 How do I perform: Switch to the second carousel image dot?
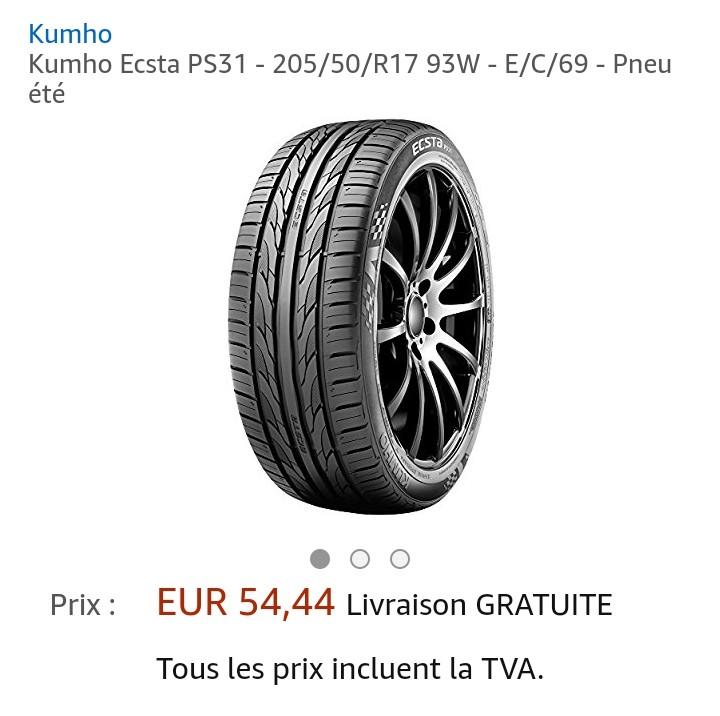click(360, 559)
